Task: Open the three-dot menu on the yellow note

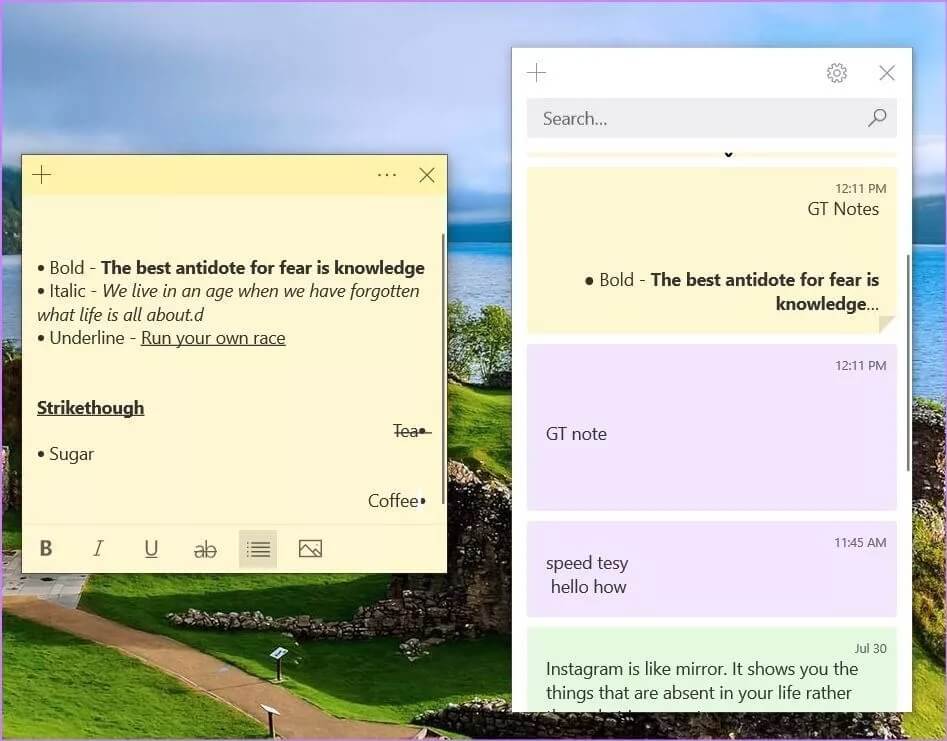Action: [x=387, y=175]
